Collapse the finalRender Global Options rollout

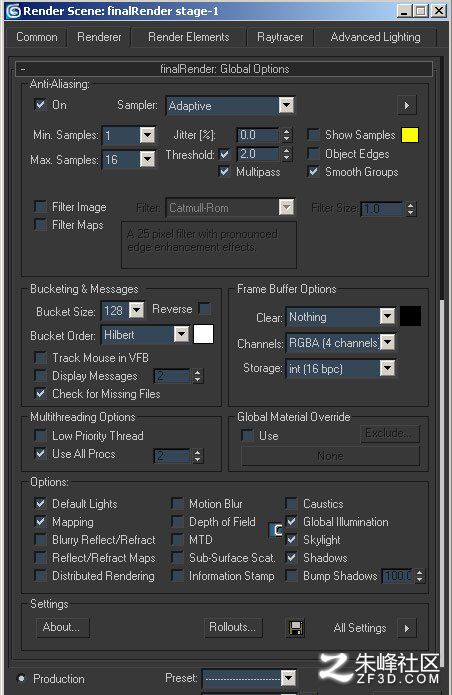(224, 69)
